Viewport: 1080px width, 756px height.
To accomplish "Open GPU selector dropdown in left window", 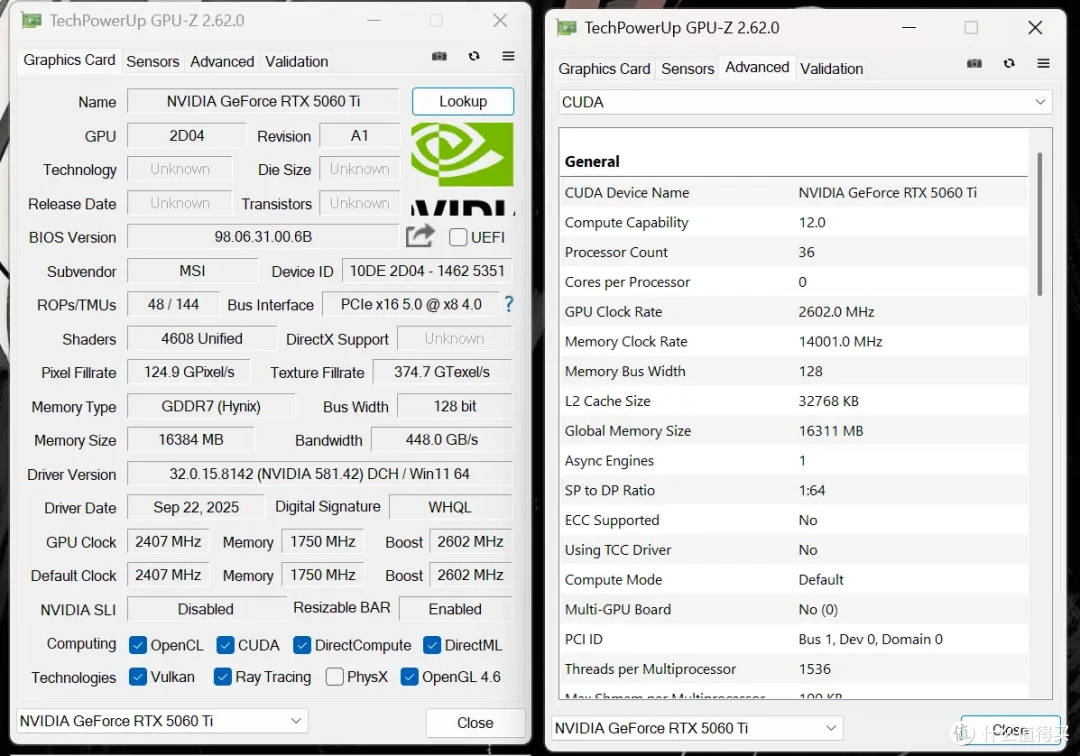I will 162,721.
